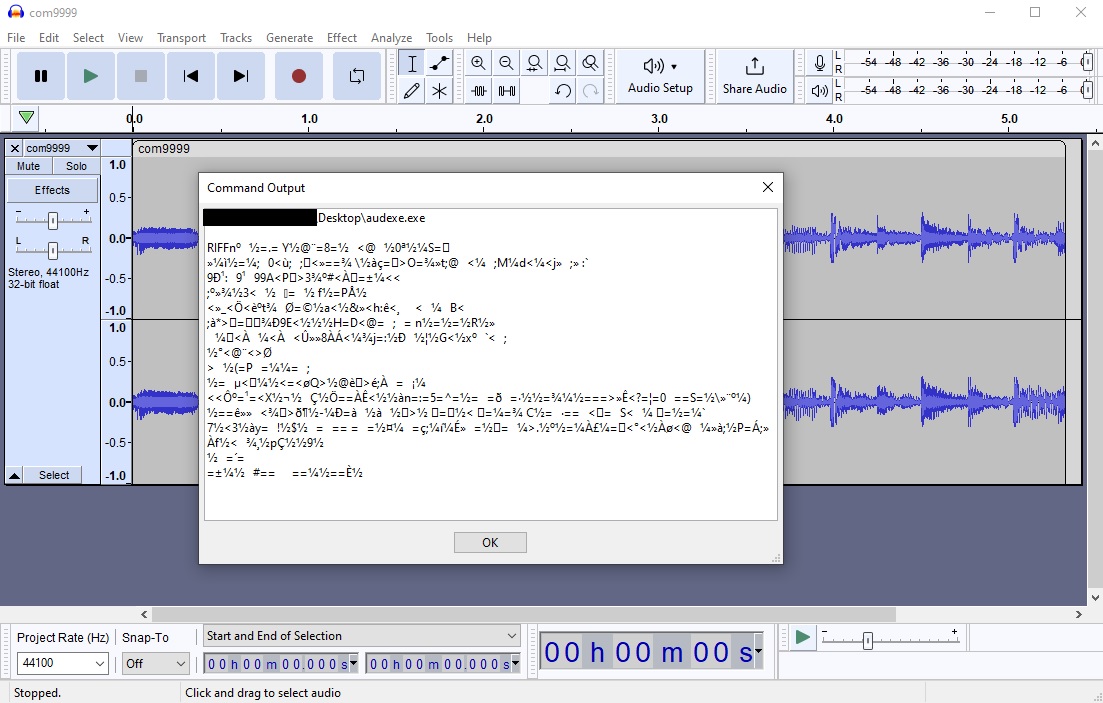Pick the Draw tool
The height and width of the screenshot is (703, 1103).
(412, 90)
